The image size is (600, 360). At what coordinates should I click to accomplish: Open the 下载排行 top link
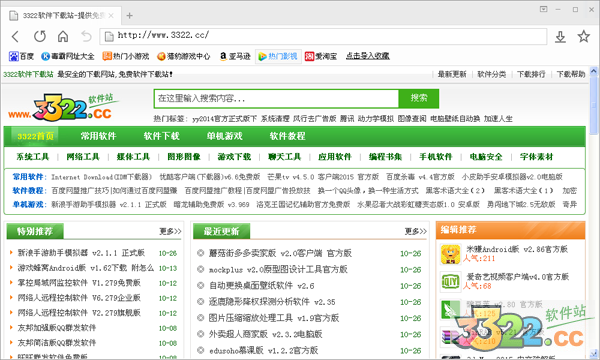[x=531, y=74]
